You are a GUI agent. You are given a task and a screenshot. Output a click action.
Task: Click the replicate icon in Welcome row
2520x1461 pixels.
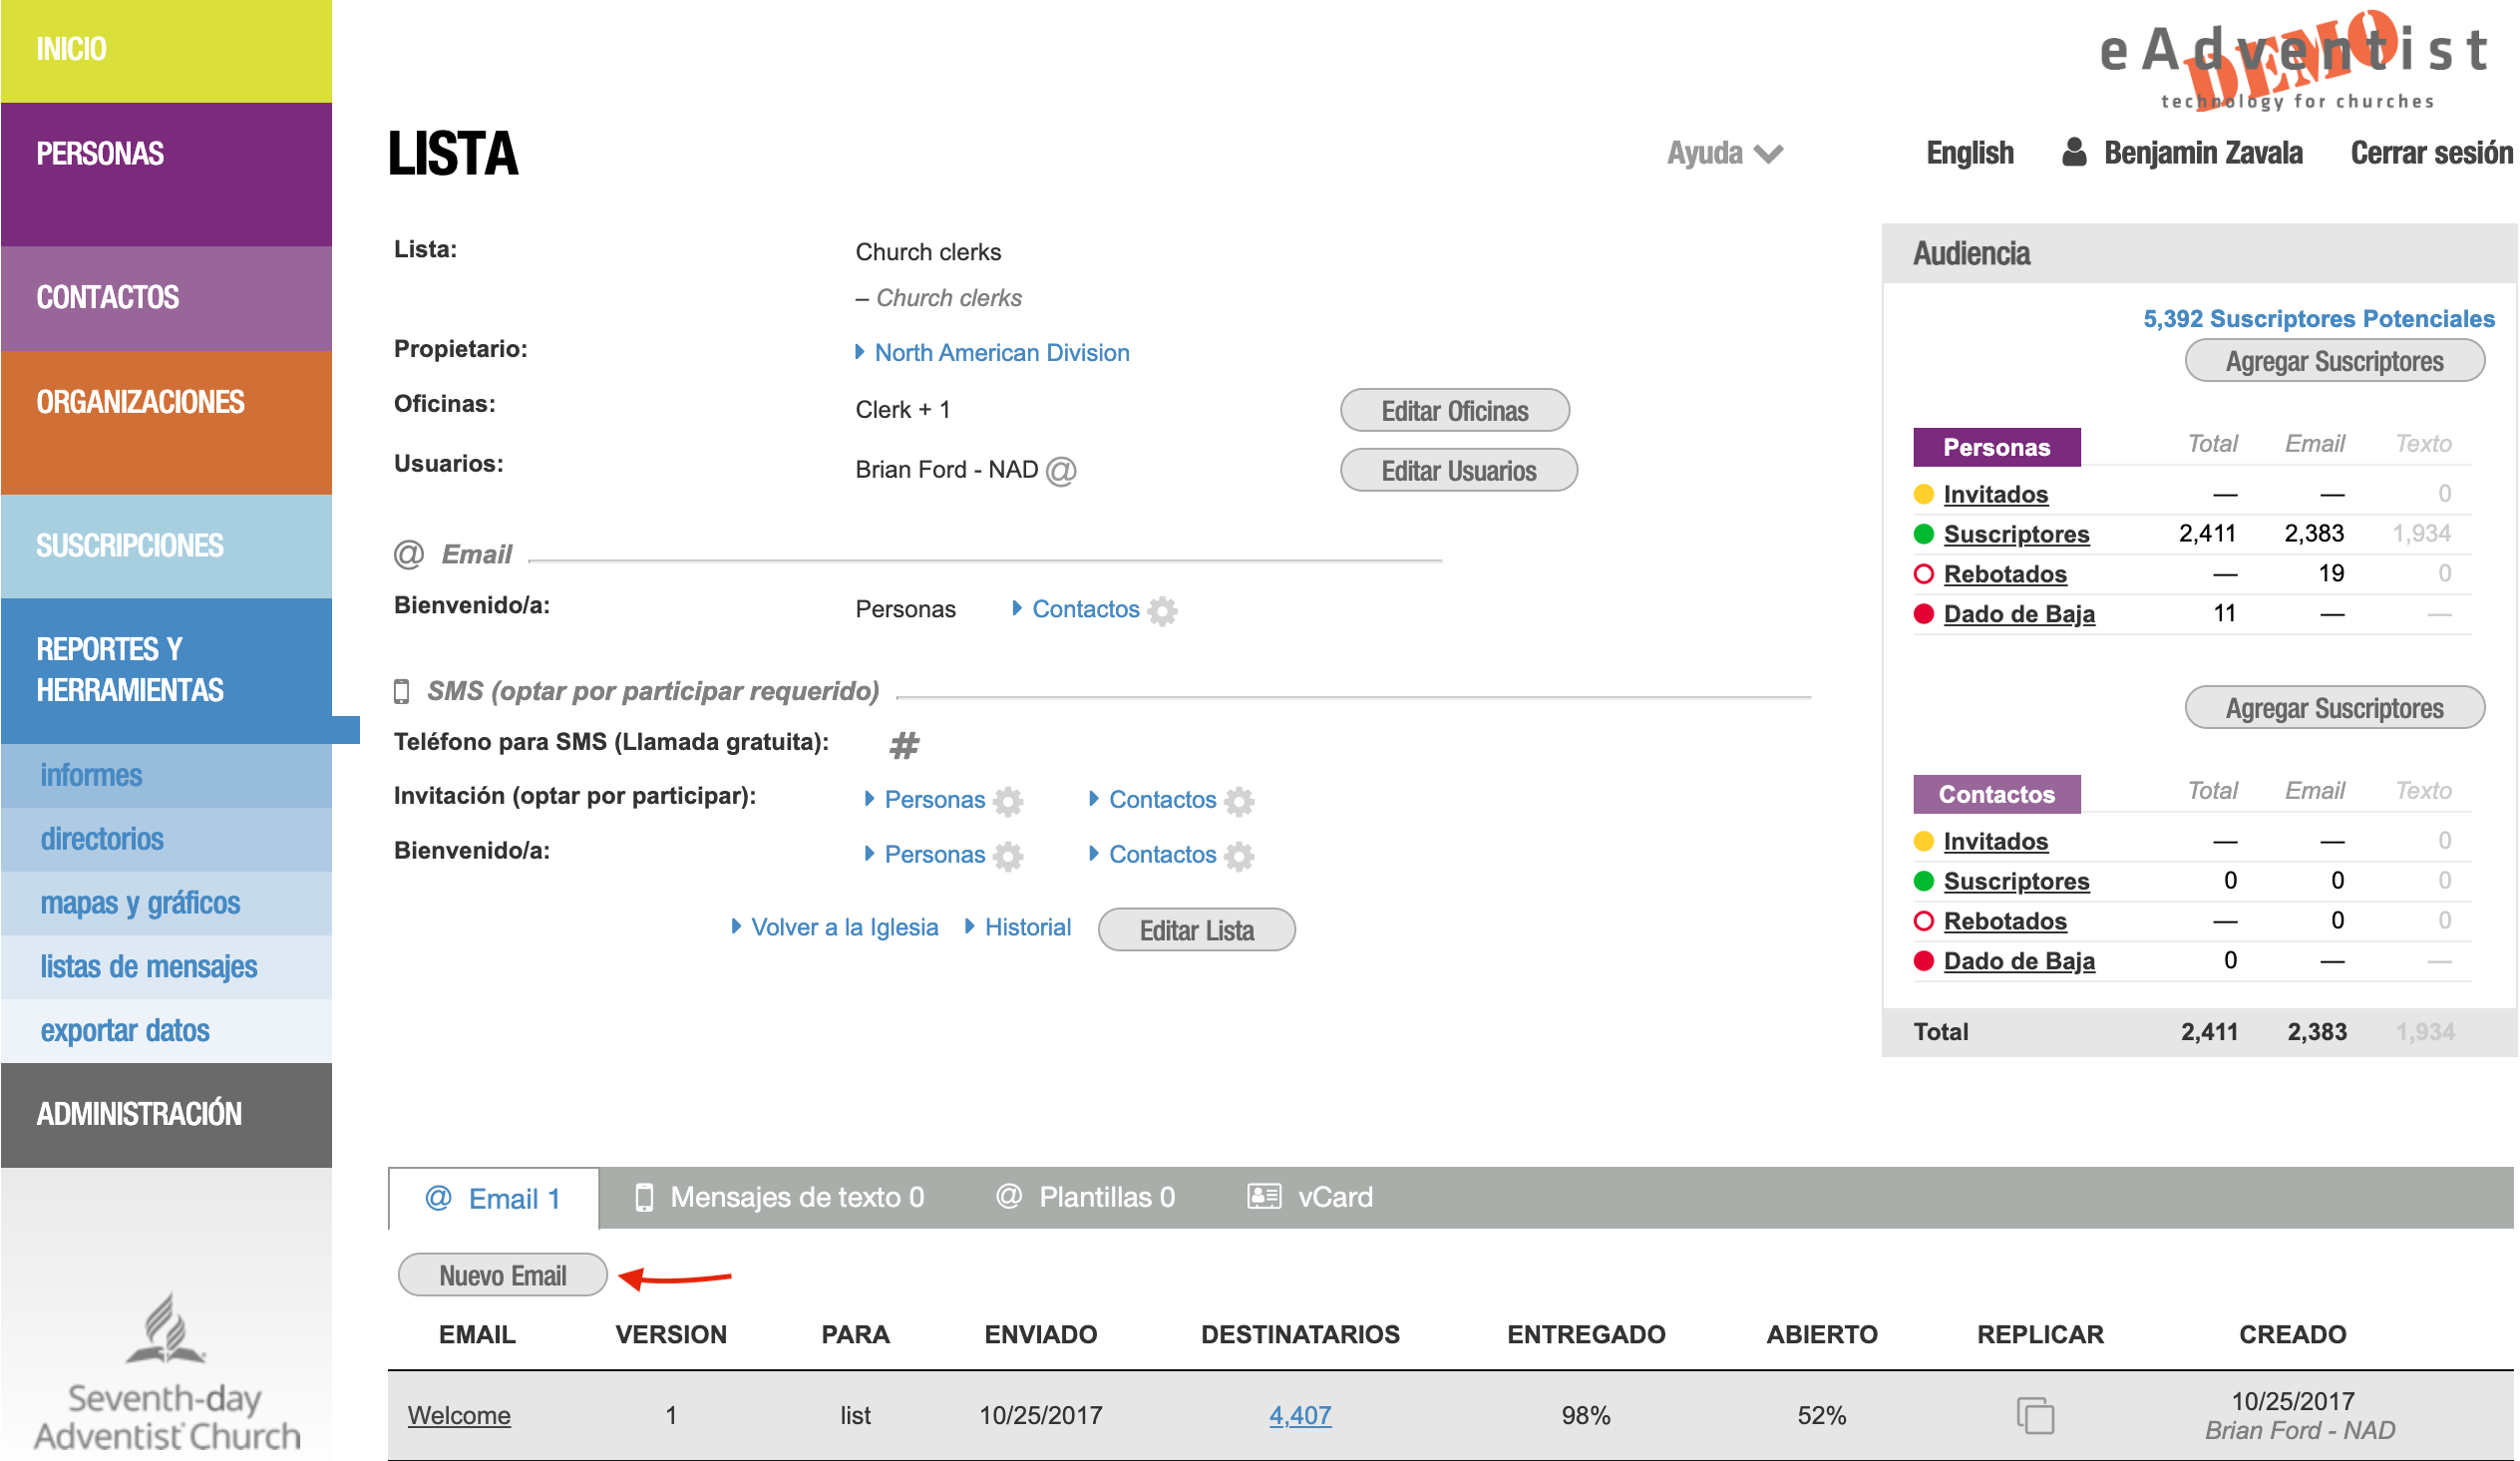click(x=2035, y=1416)
